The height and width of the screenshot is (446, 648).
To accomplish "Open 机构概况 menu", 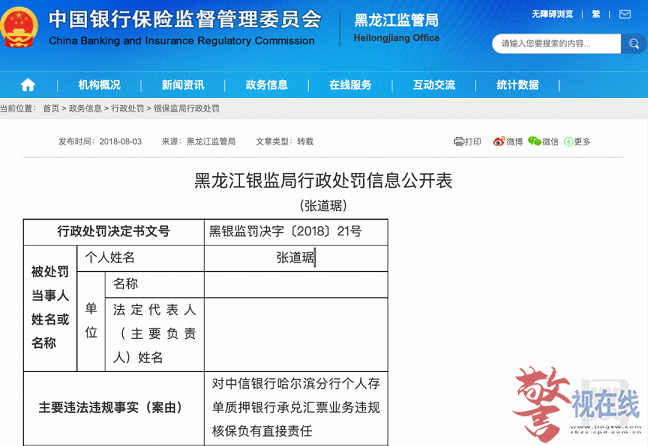I will tap(99, 85).
